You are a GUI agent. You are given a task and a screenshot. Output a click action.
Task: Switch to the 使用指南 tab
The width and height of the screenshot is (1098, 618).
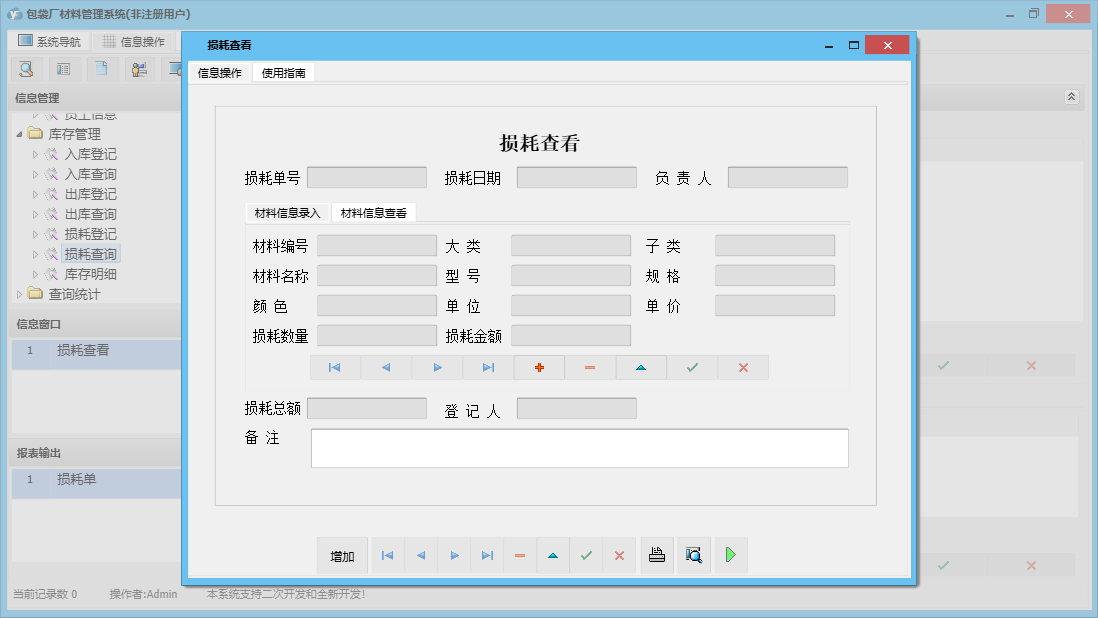click(282, 71)
